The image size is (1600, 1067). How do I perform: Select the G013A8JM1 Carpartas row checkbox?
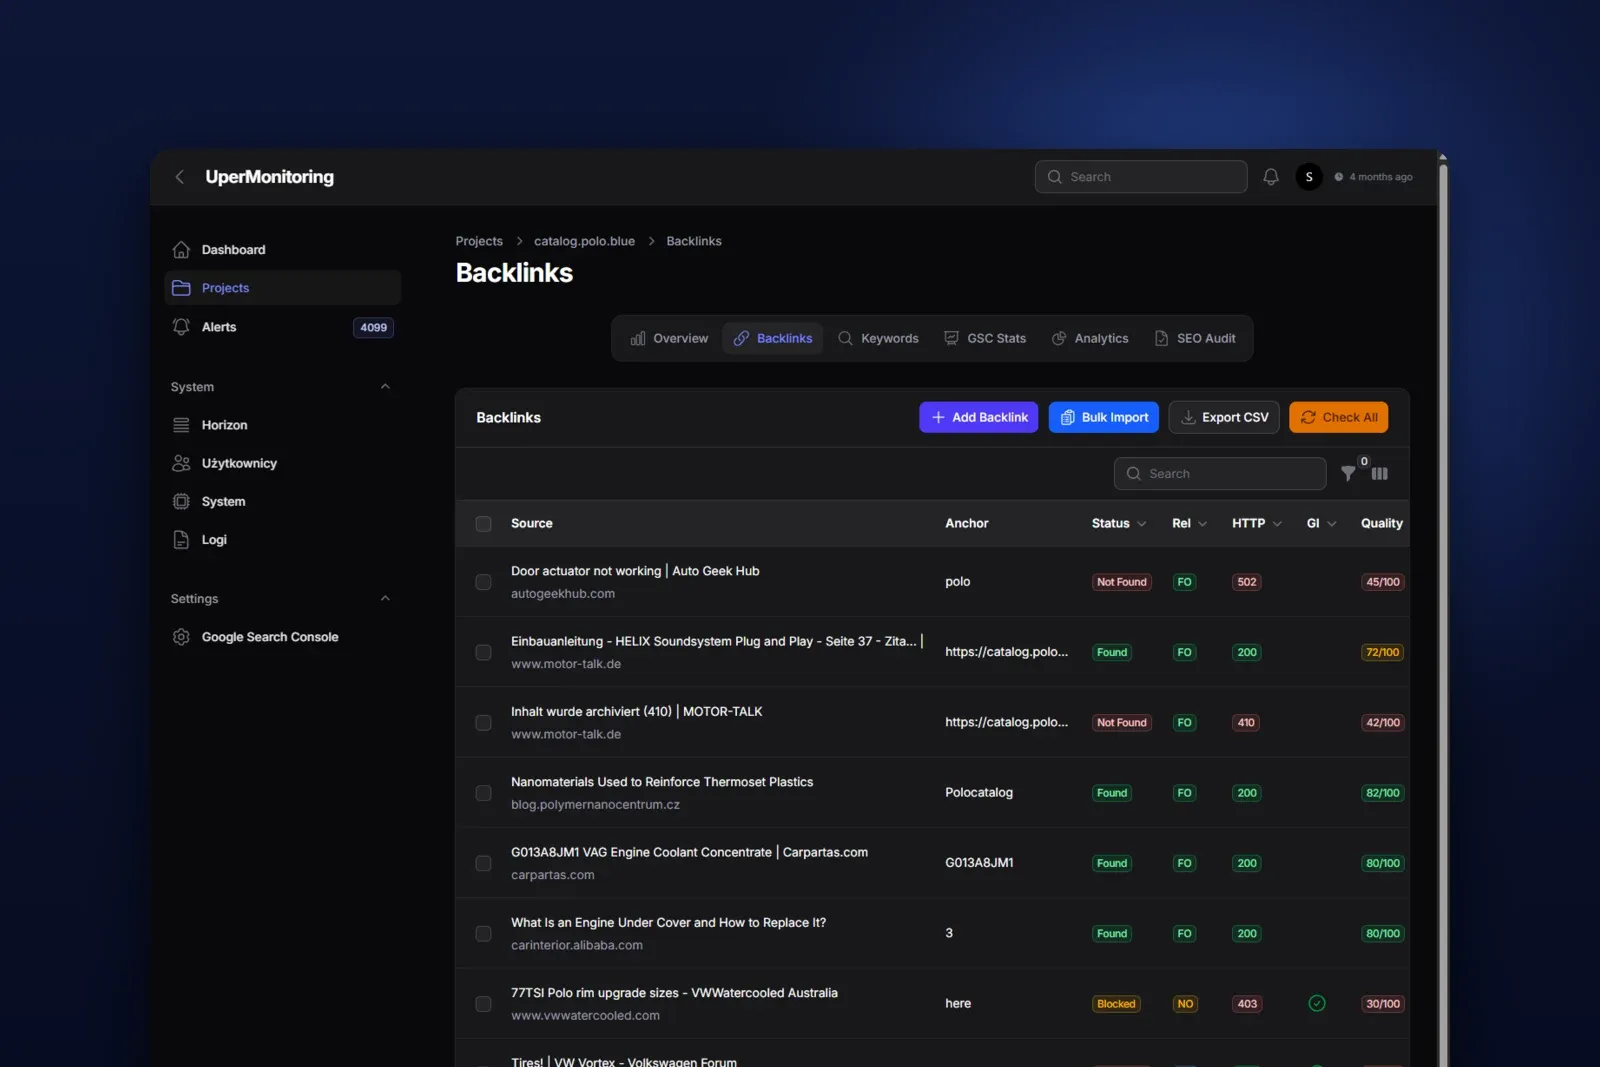(x=483, y=863)
